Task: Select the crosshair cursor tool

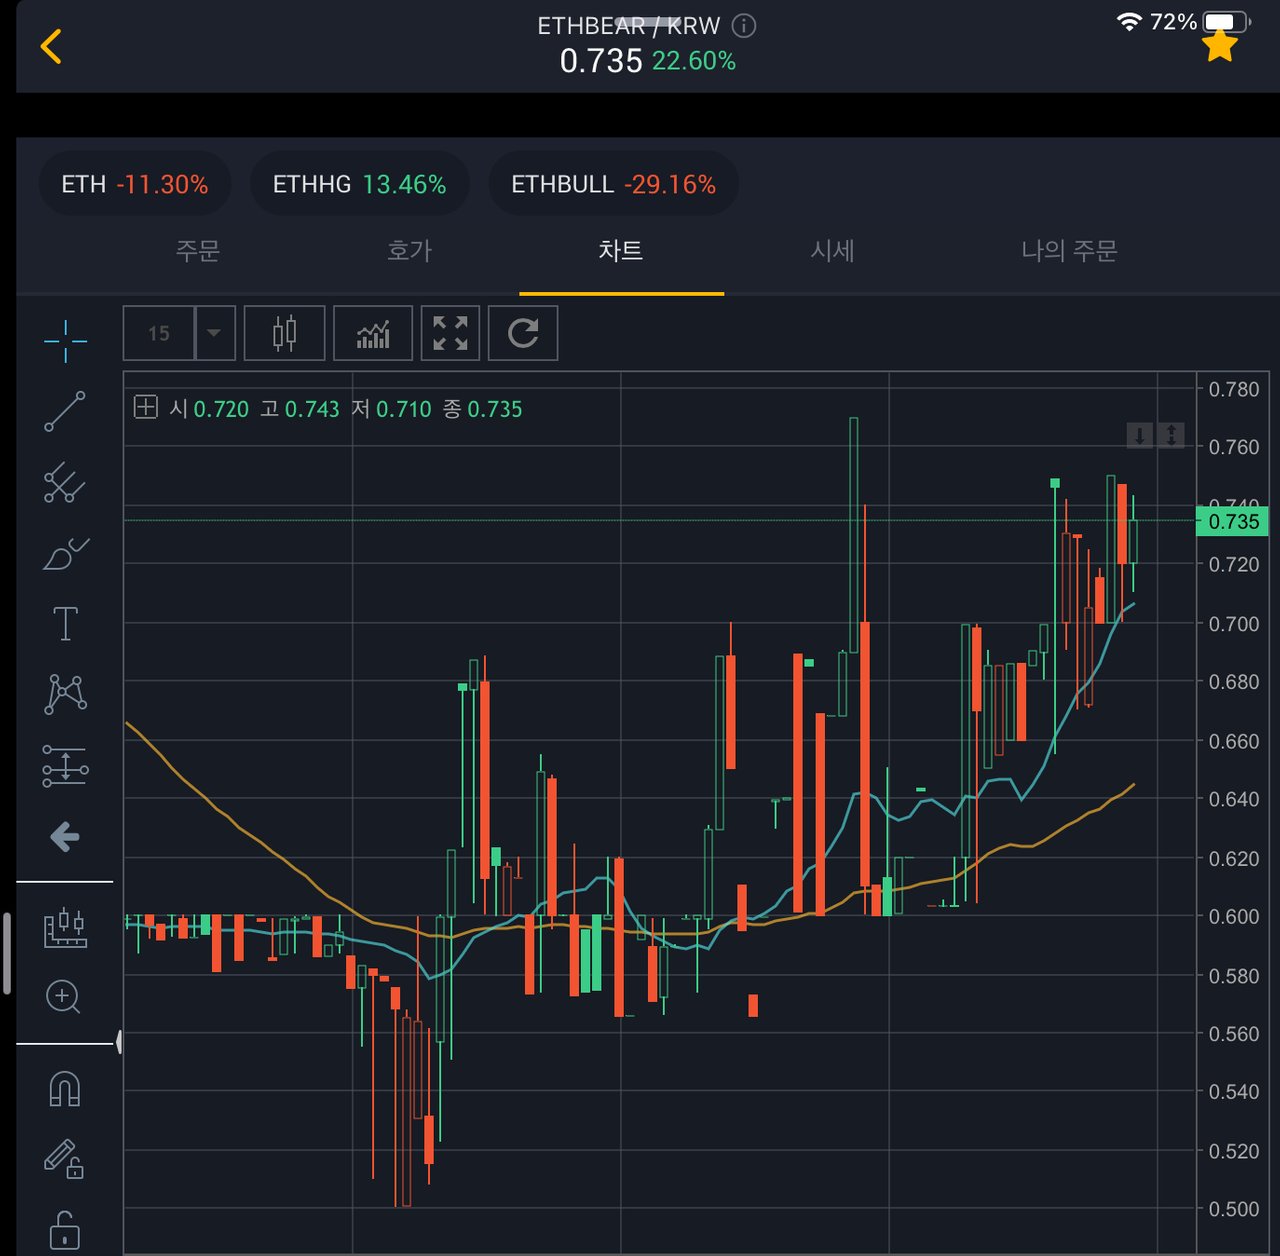Action: 65,340
